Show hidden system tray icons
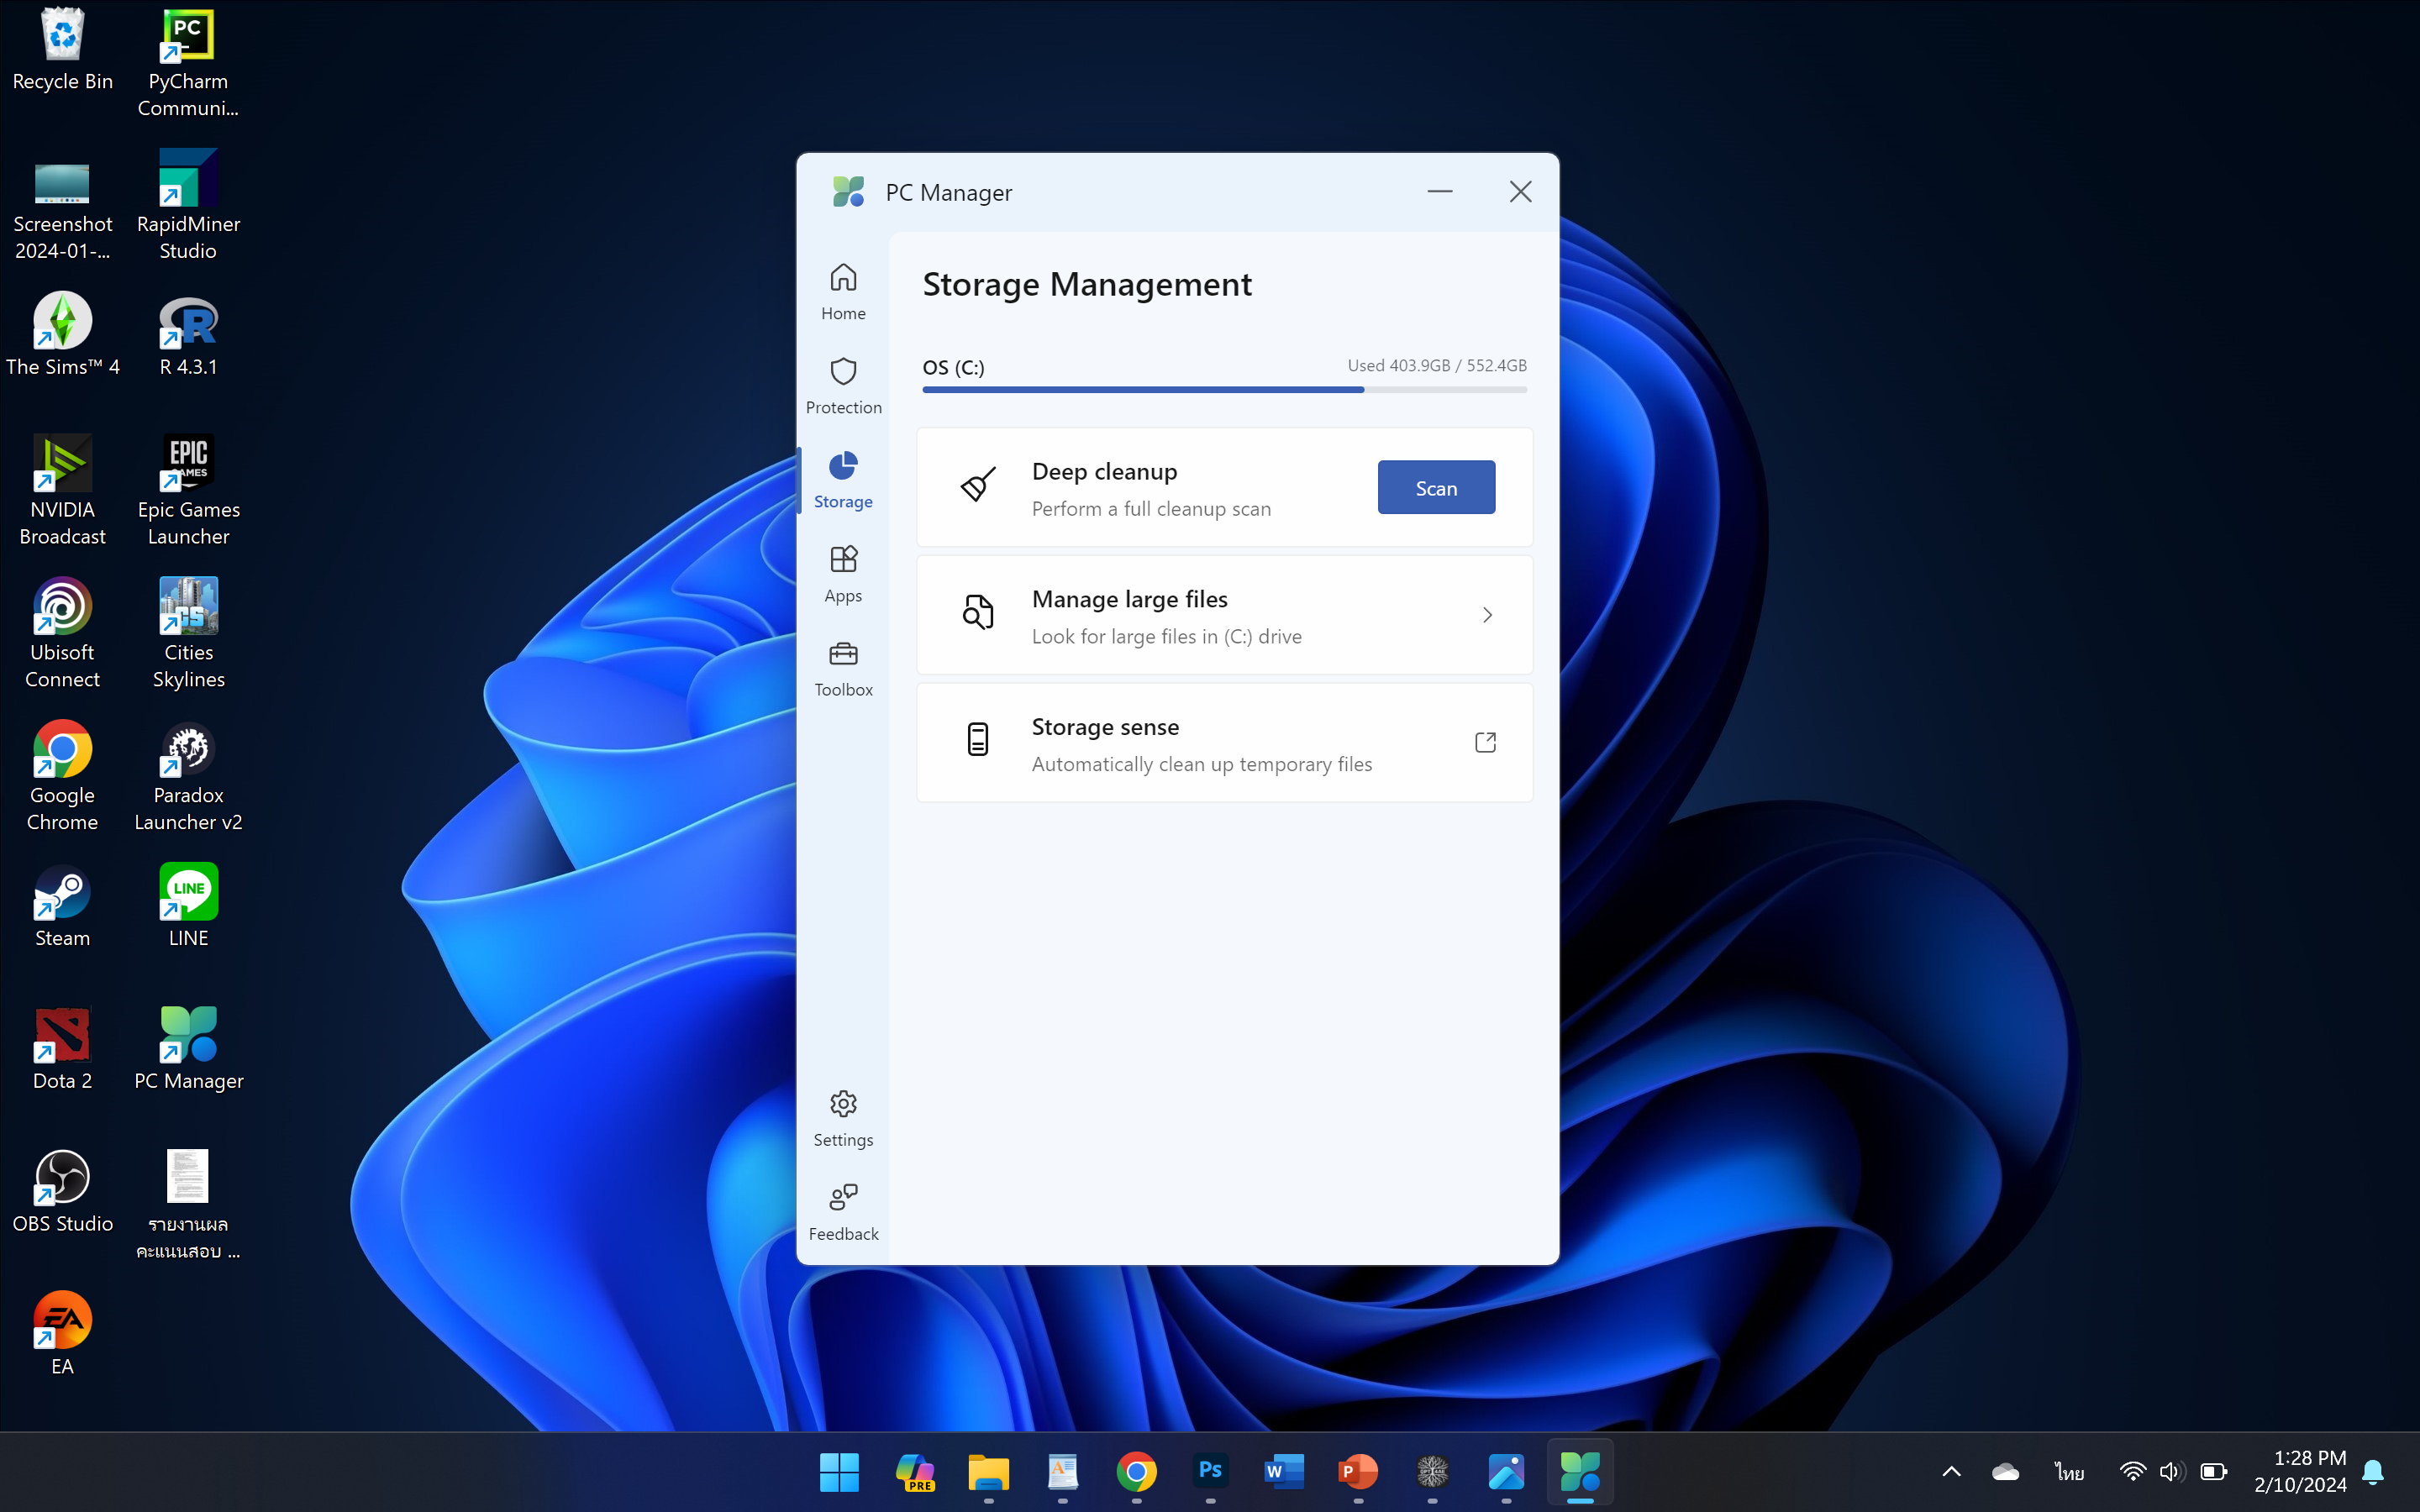The image size is (2420, 1512). (x=1951, y=1471)
